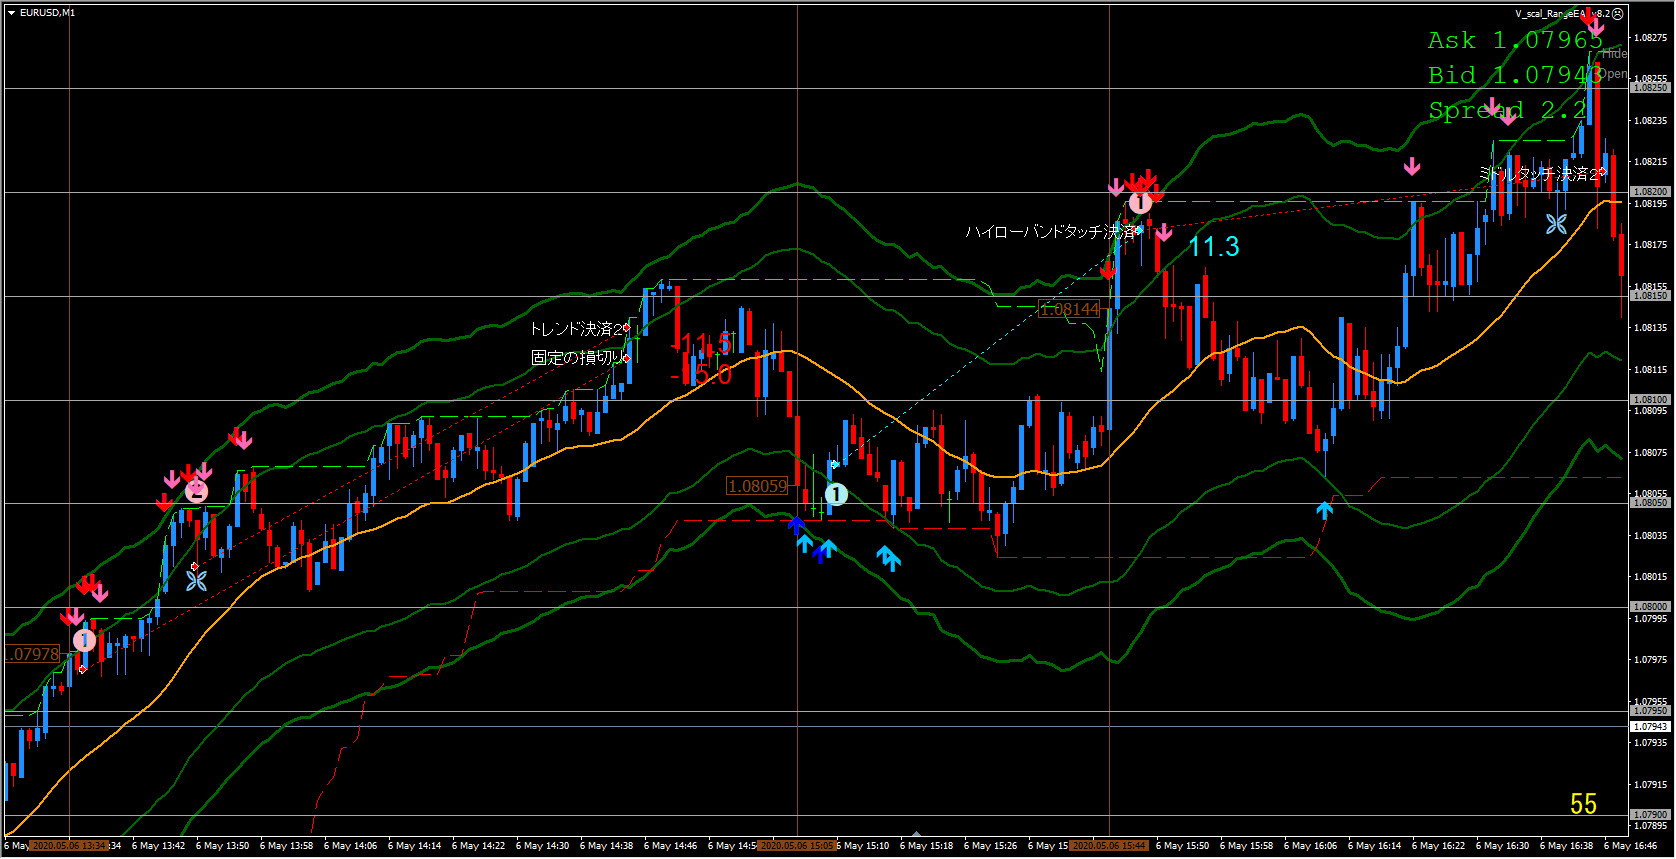The height and width of the screenshot is (859, 1676).
Task: Select the 1.07978 price tag
Action: coord(33,654)
